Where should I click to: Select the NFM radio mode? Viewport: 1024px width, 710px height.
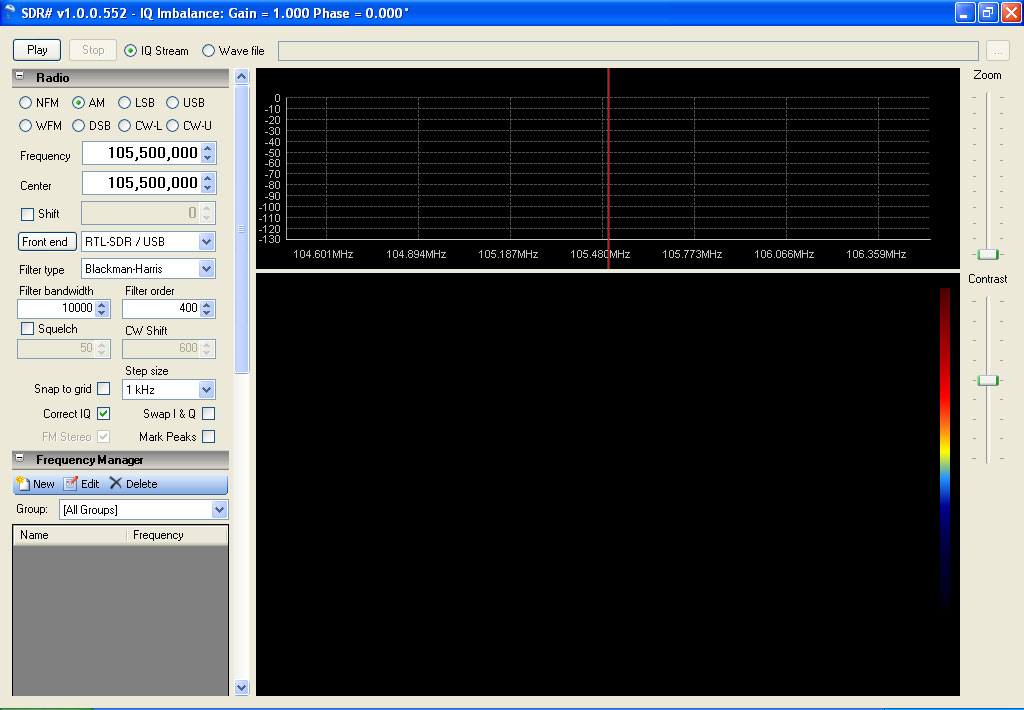pyautogui.click(x=25, y=103)
